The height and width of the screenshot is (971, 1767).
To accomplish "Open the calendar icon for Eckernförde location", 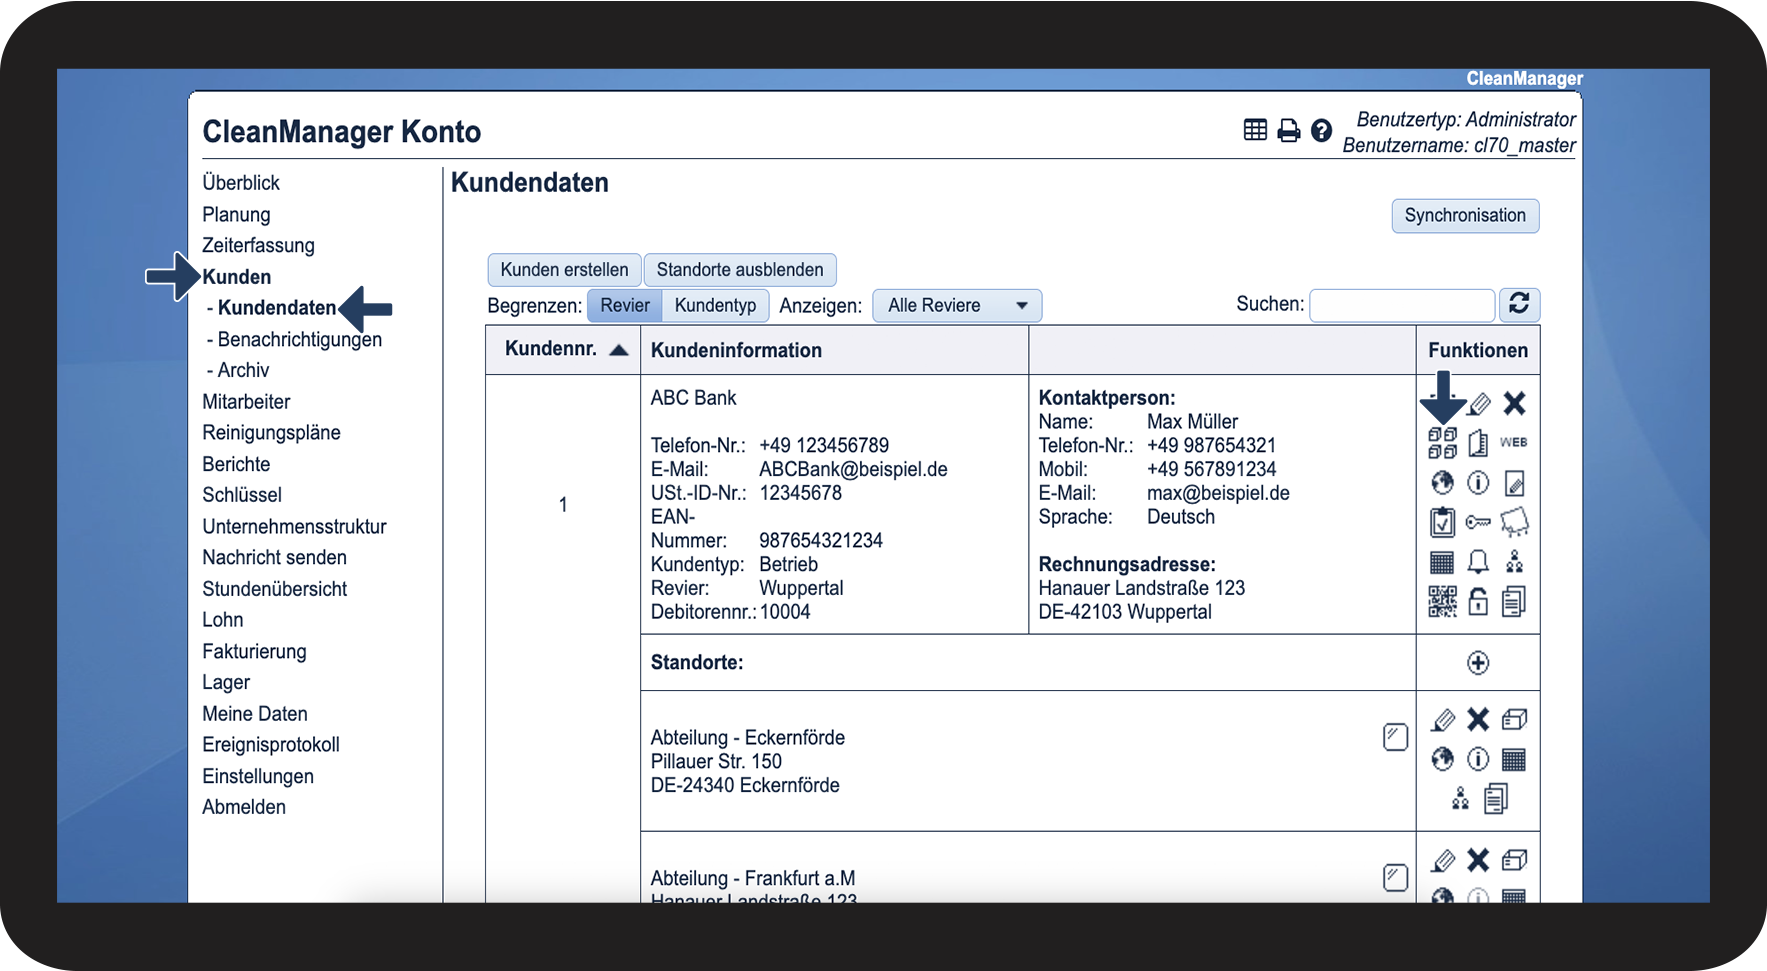I will pos(1514,760).
